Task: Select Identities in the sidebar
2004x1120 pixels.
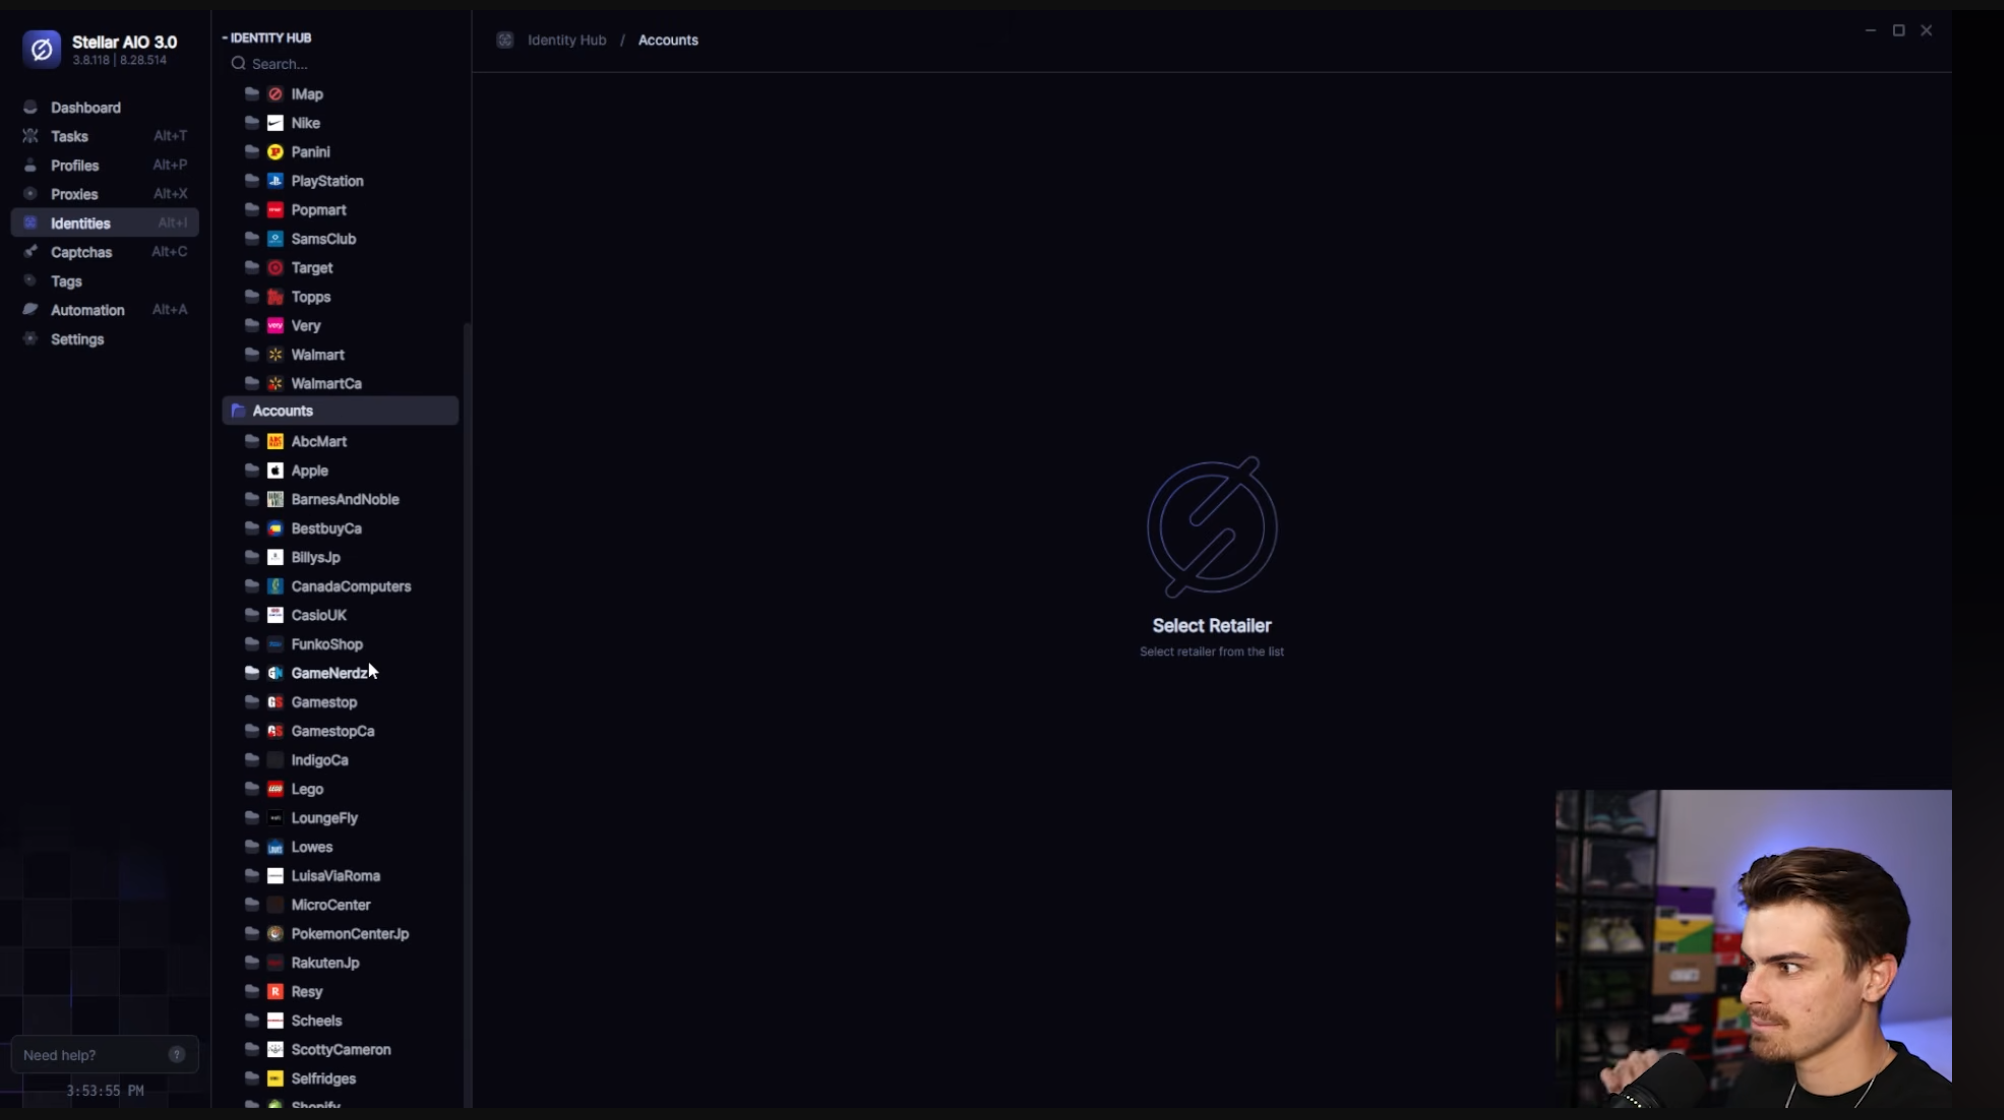Action: (x=105, y=223)
